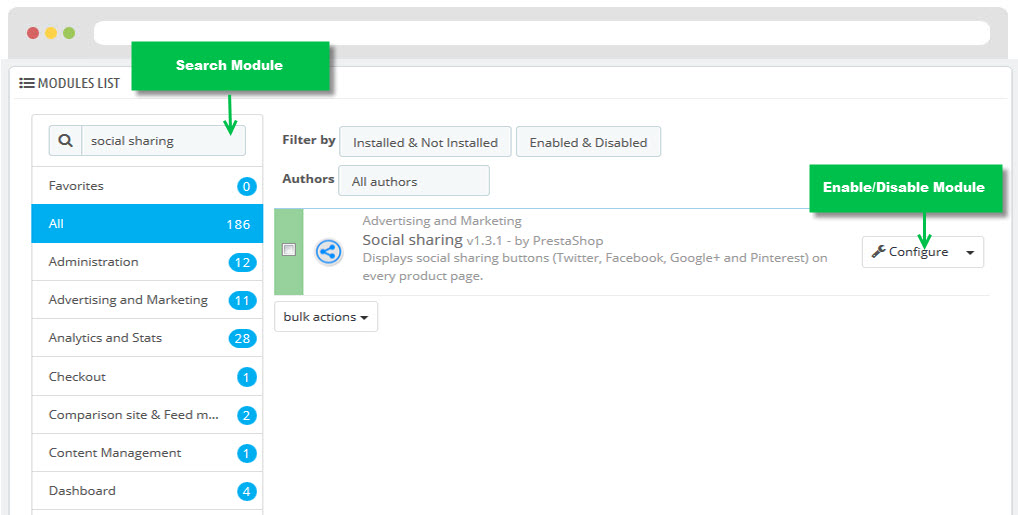Open Installed & Not Installed filter

coord(425,142)
